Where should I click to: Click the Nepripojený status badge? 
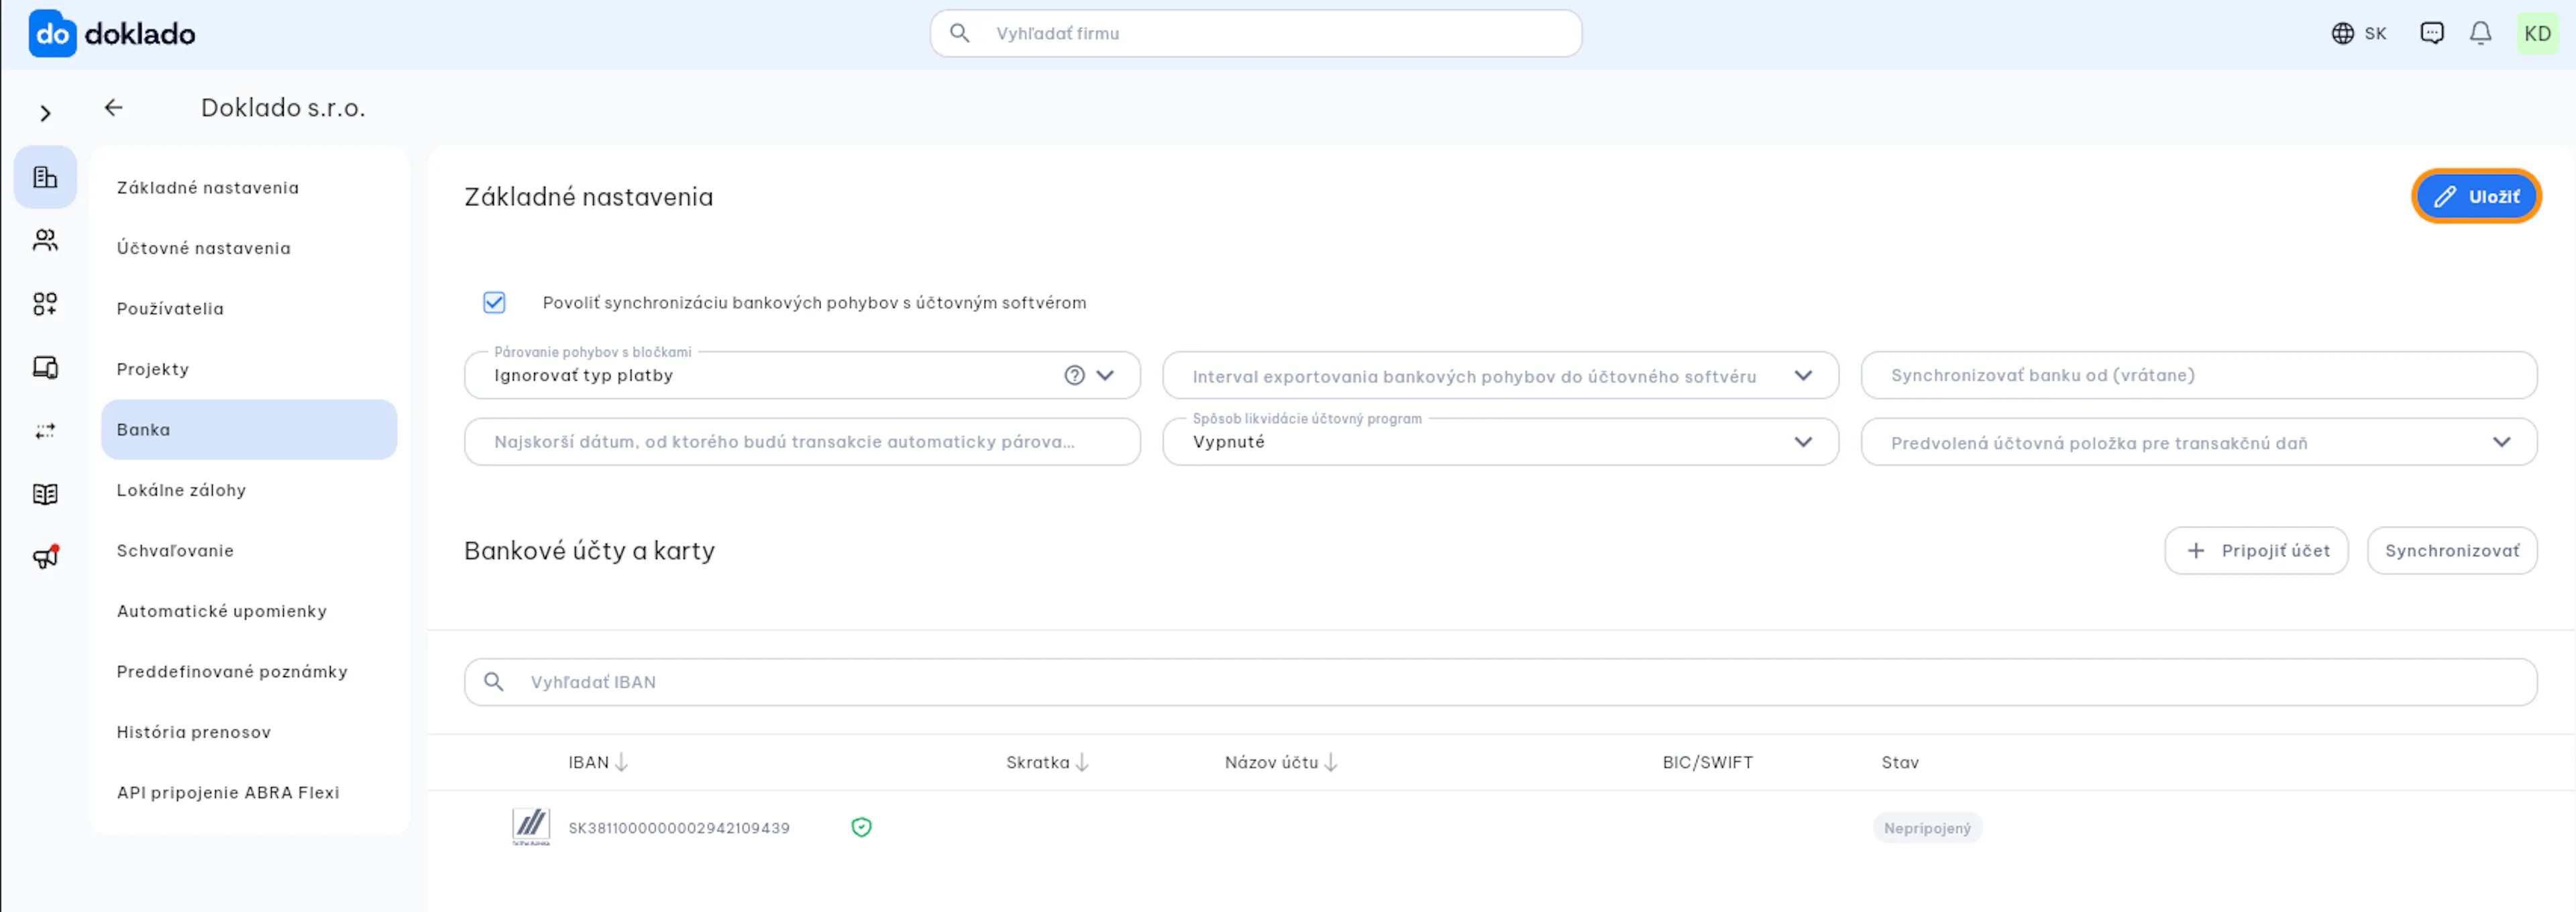1927,828
